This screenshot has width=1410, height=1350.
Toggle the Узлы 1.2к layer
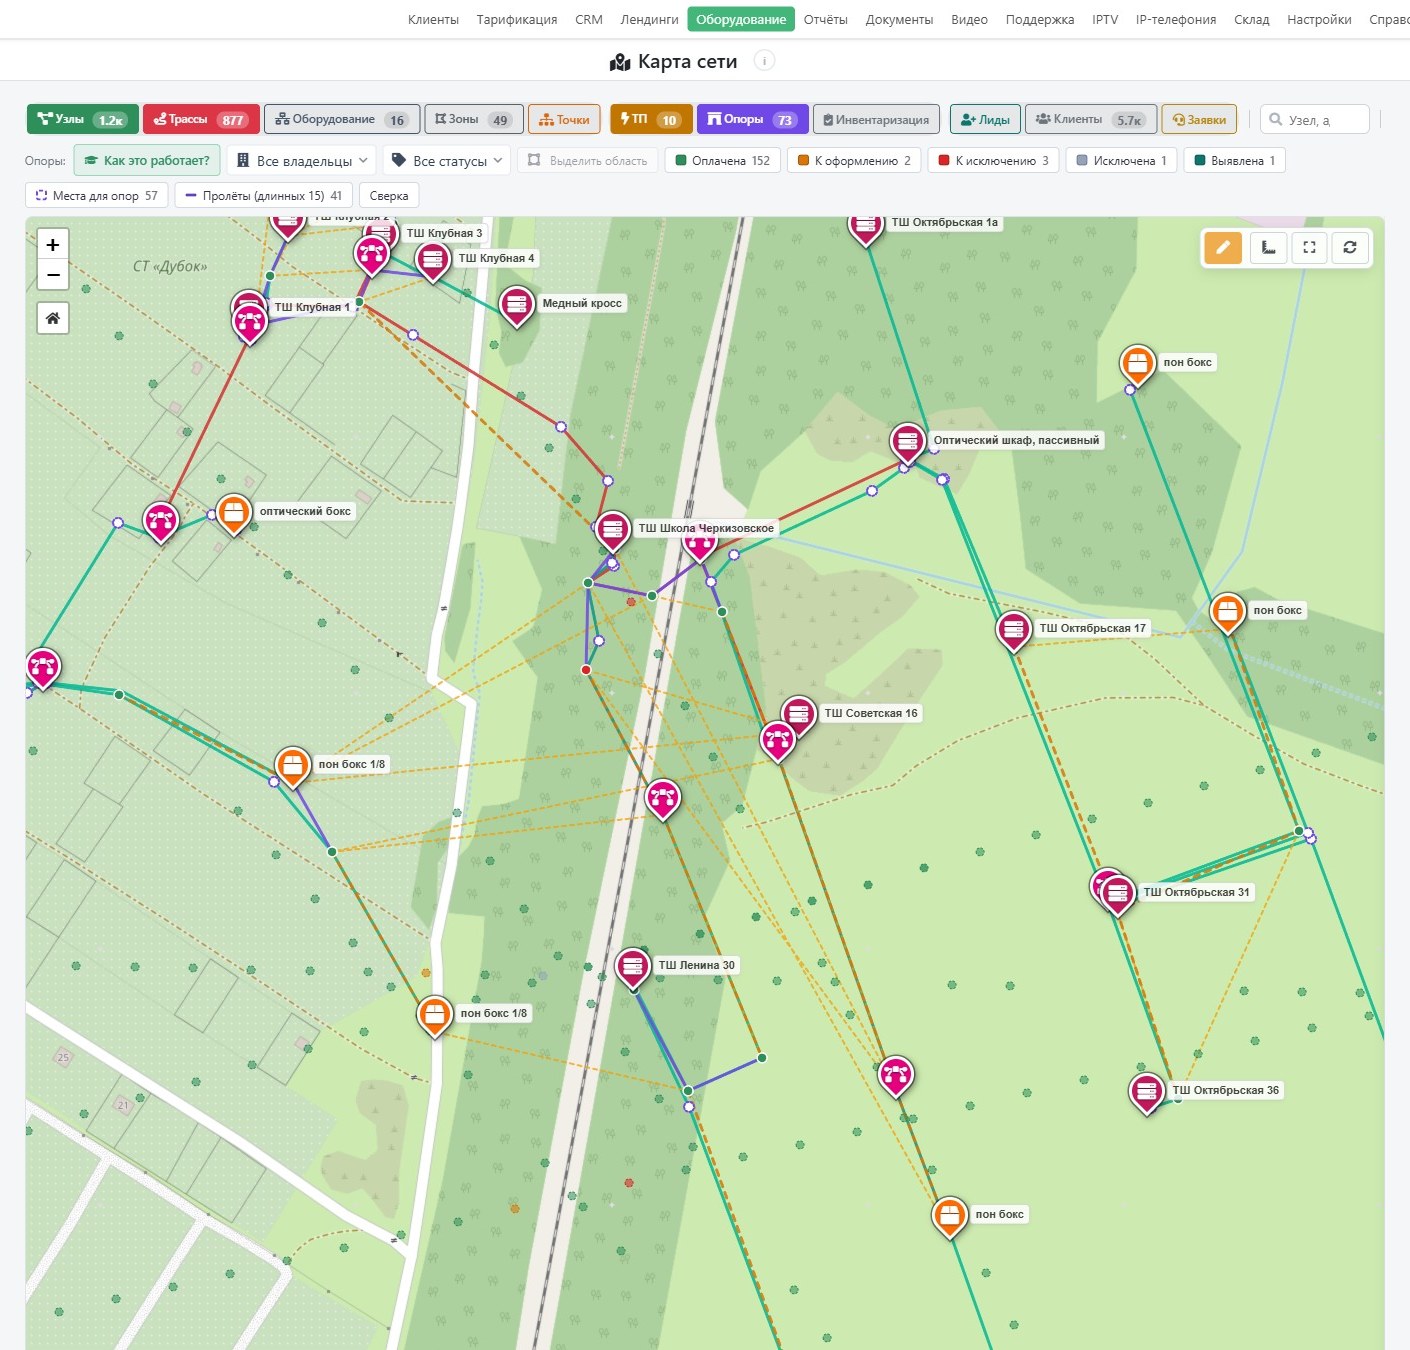[x=83, y=119]
